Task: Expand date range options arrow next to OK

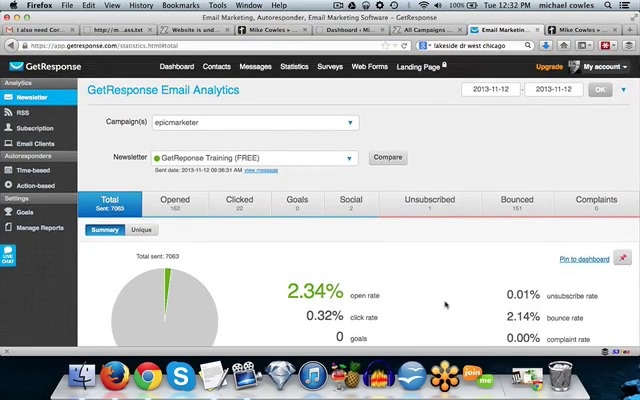Action: pos(623,90)
